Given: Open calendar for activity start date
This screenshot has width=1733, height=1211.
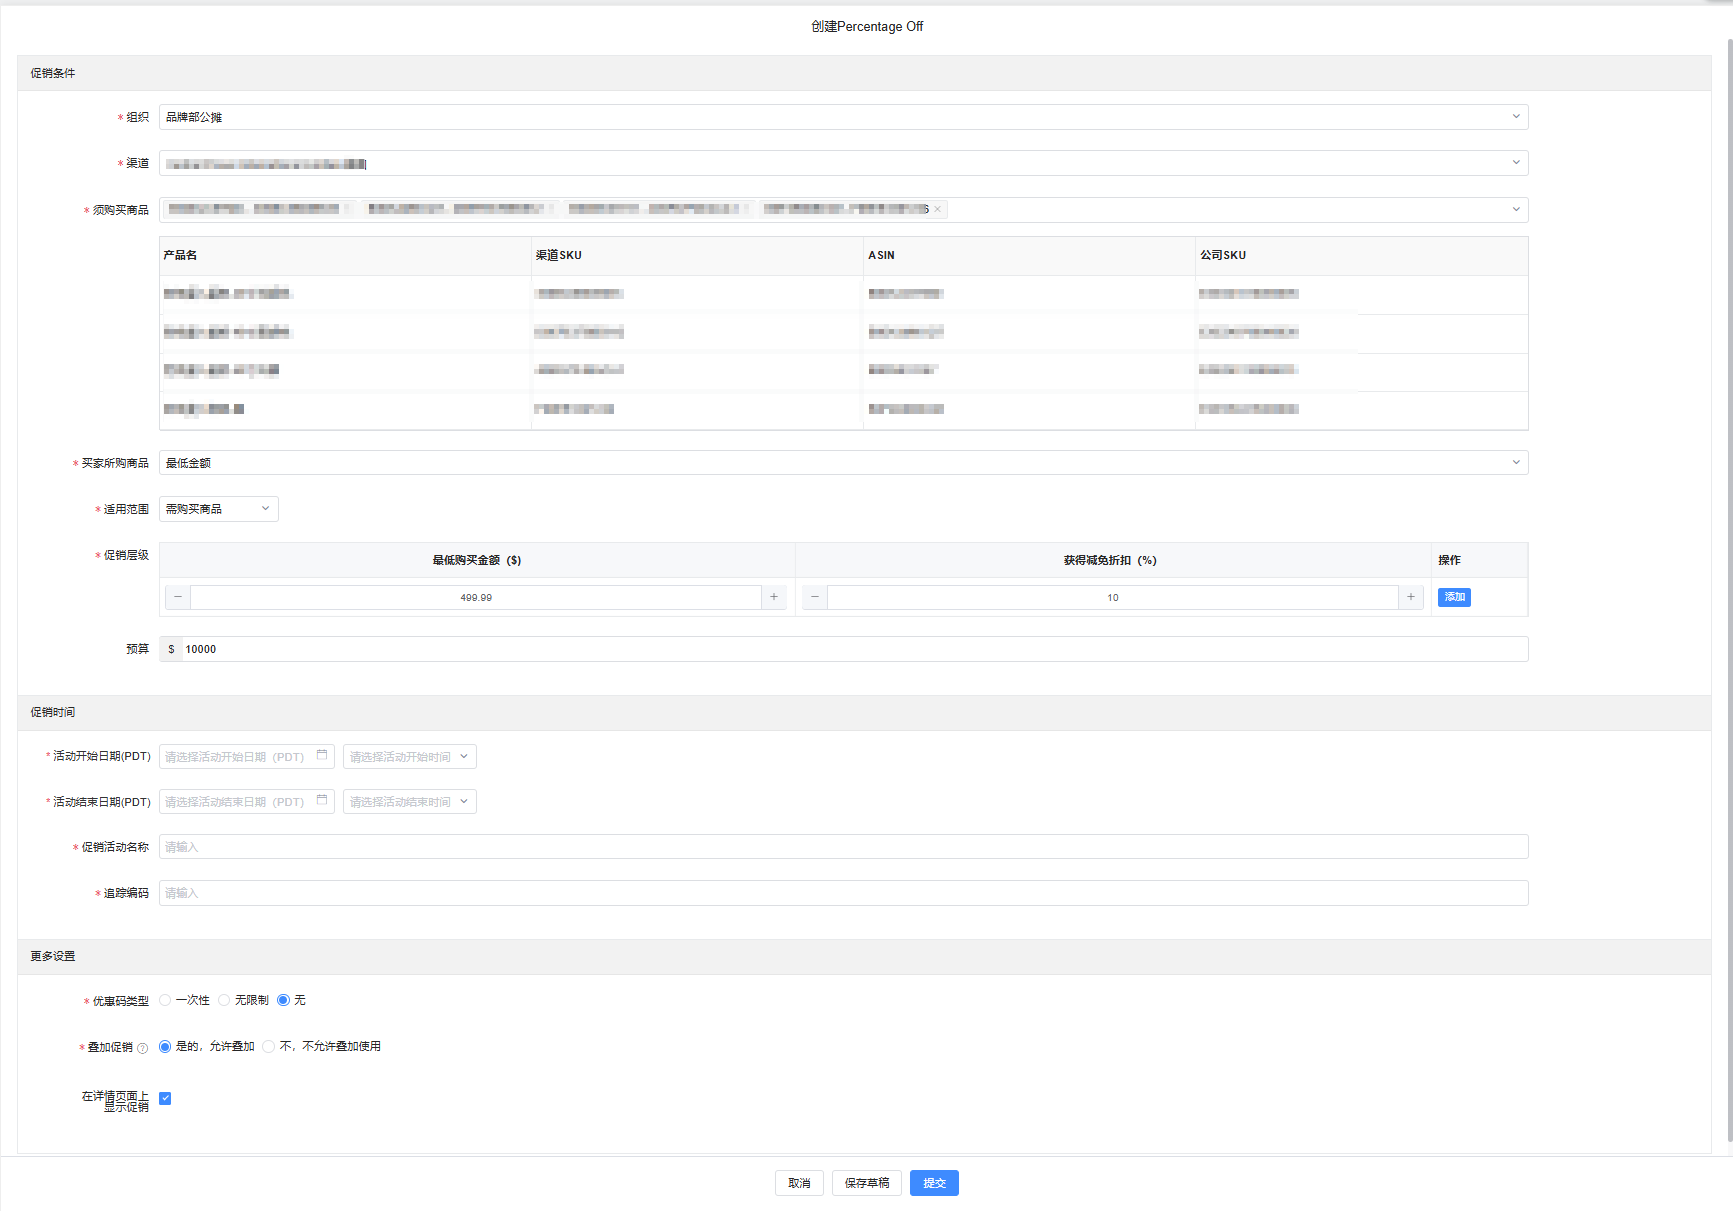Looking at the screenshot, I should pos(322,756).
